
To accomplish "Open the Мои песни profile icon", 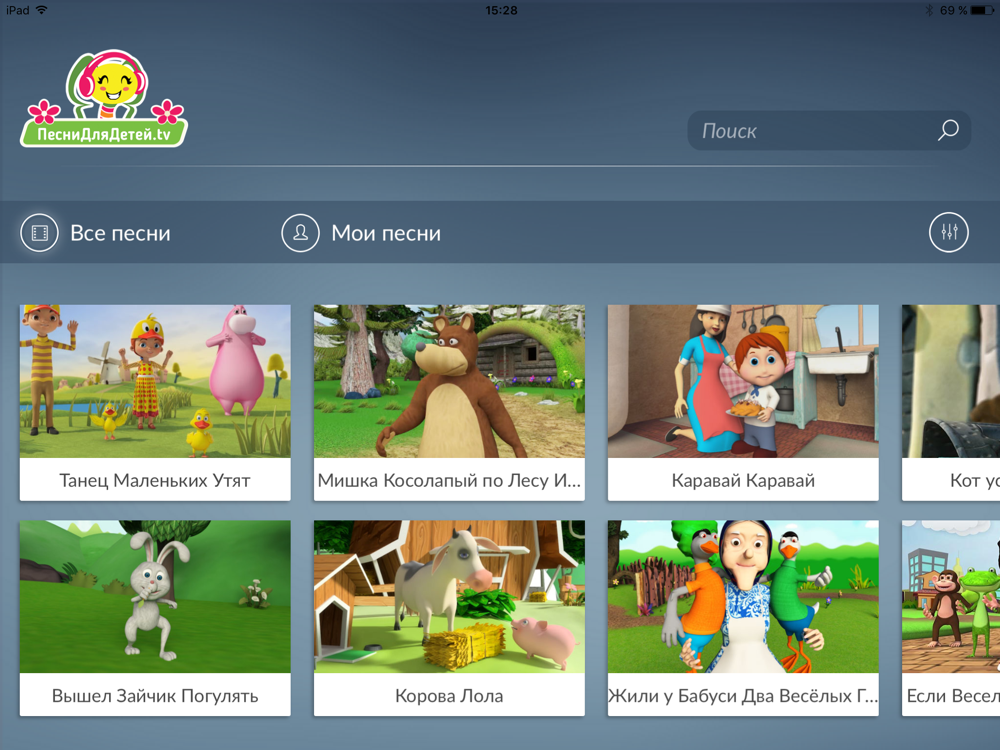I will pos(300,233).
